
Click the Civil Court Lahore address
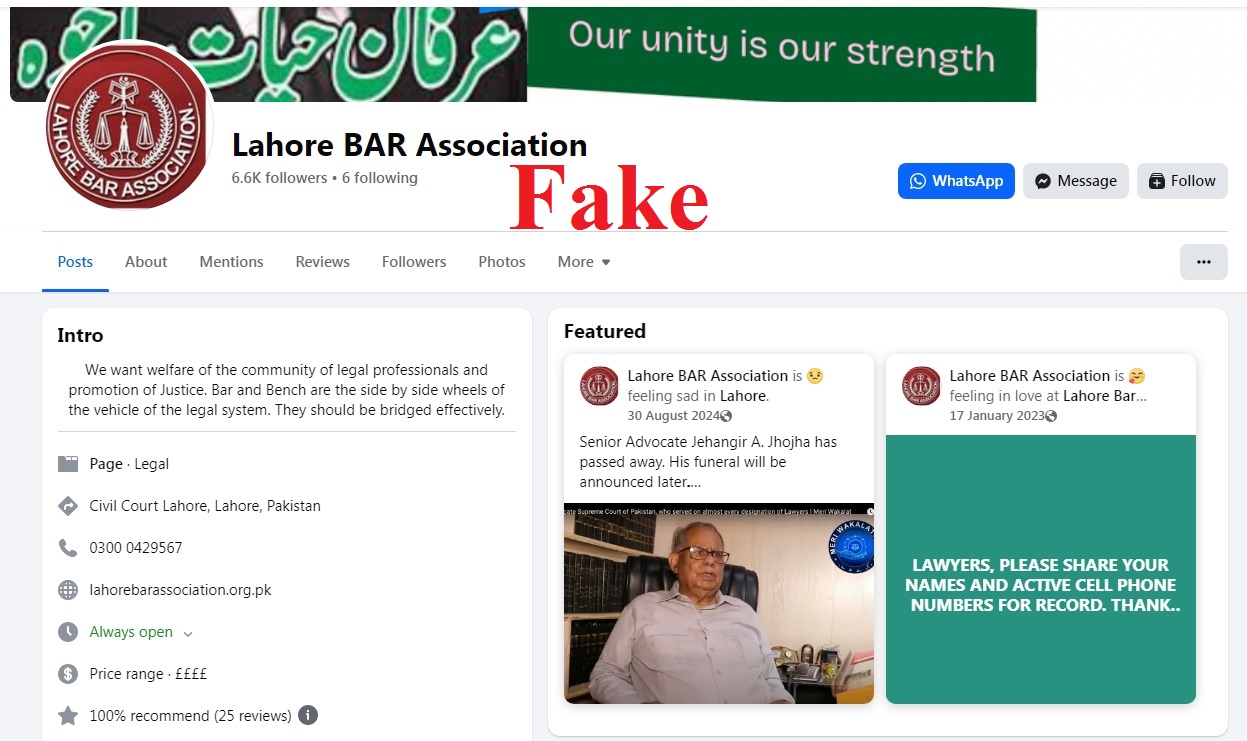[x=205, y=506]
